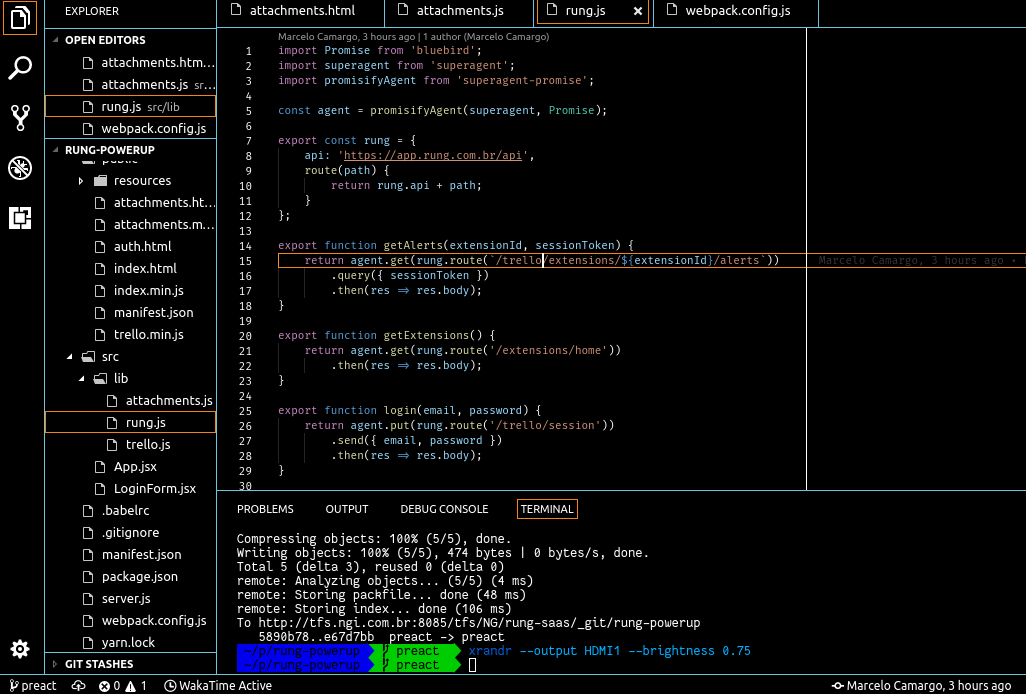The image size is (1026, 694).
Task: Follow the https://app.rung.com.br/api link
Action: 433,156
